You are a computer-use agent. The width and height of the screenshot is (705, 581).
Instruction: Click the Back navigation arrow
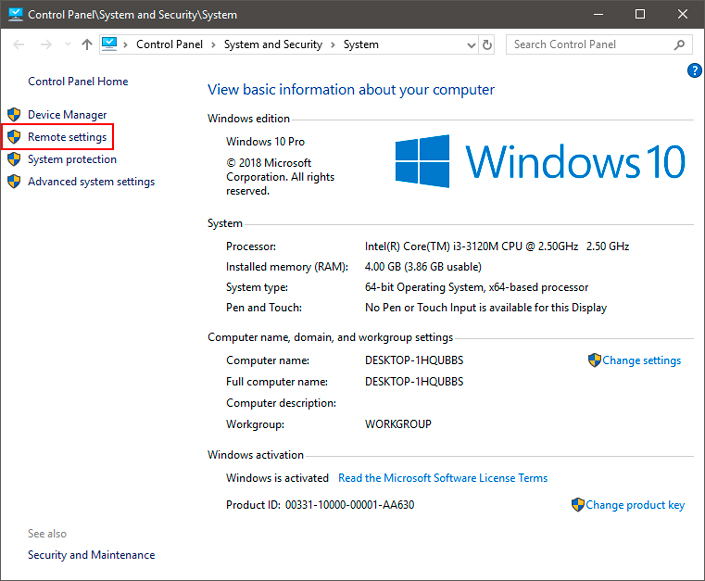[18, 45]
